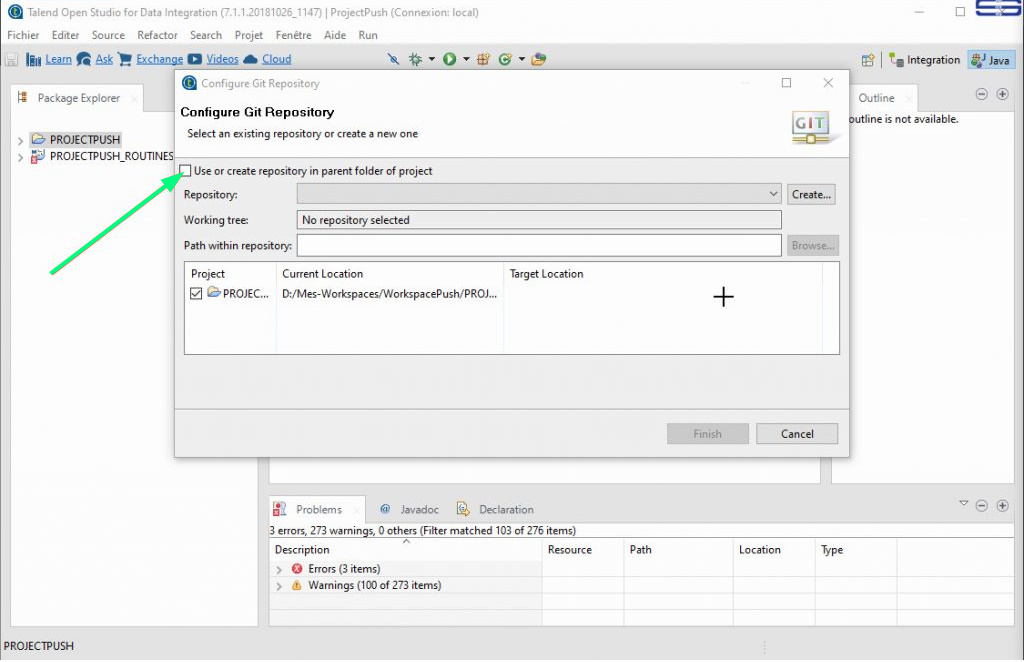Click the New Java Class icon
Image resolution: width=1024 pixels, height=662 pixels.
coord(505,59)
